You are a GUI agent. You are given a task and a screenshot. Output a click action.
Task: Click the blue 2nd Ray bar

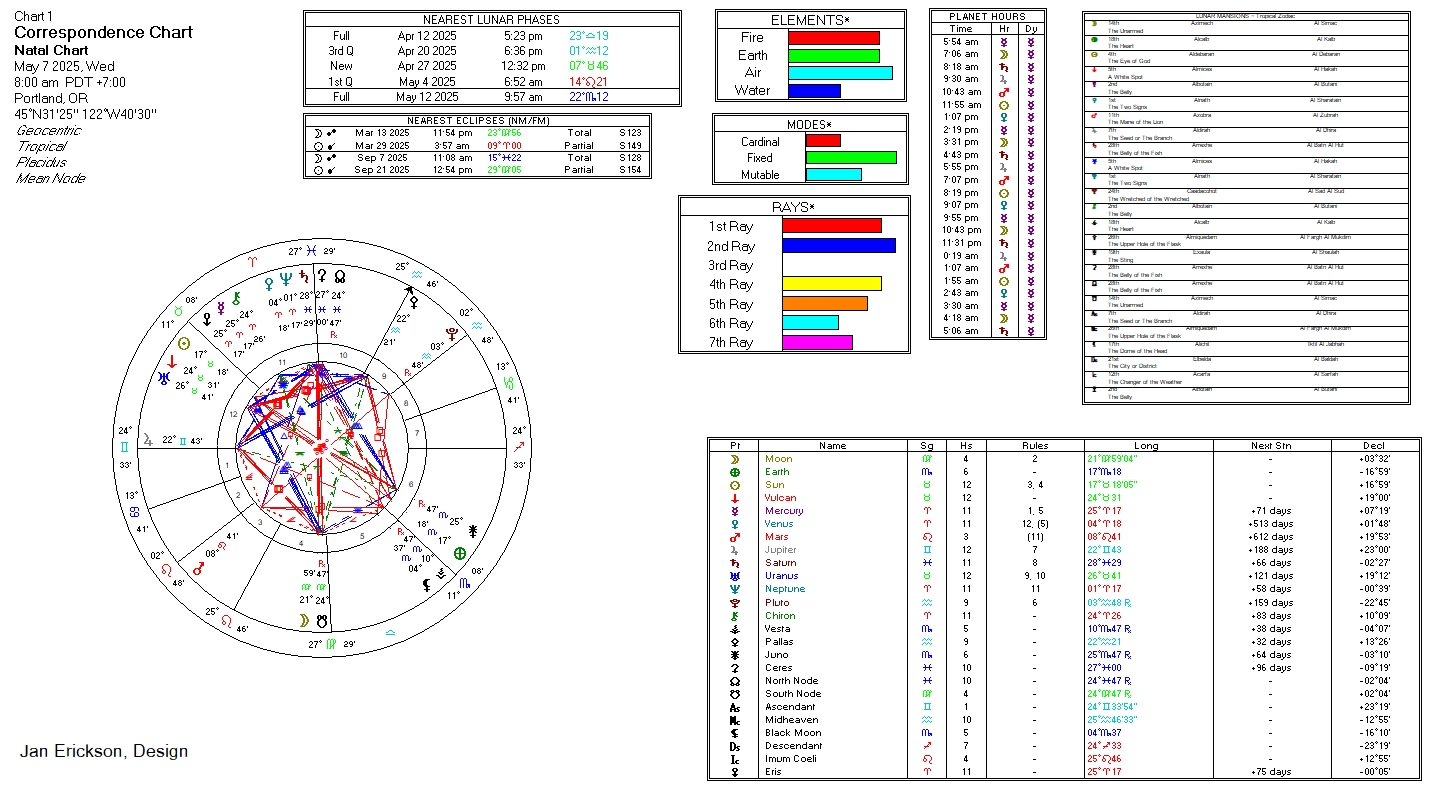[839, 246]
